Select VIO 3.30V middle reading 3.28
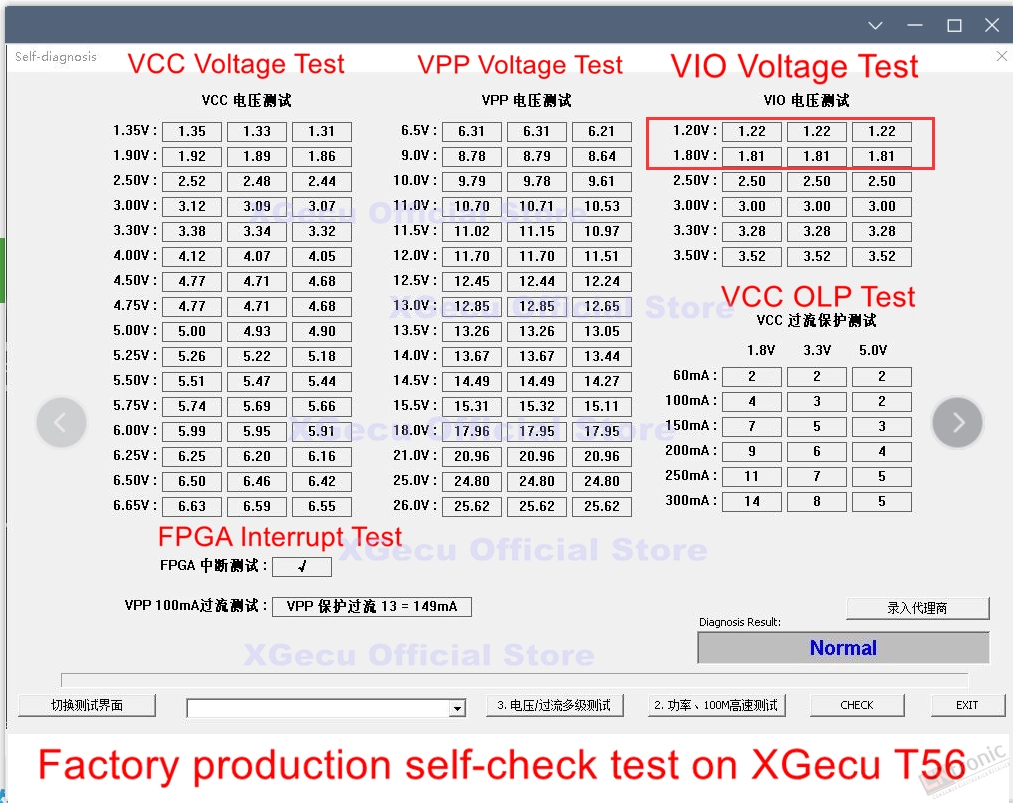This screenshot has height=803, width=1013. (x=817, y=231)
